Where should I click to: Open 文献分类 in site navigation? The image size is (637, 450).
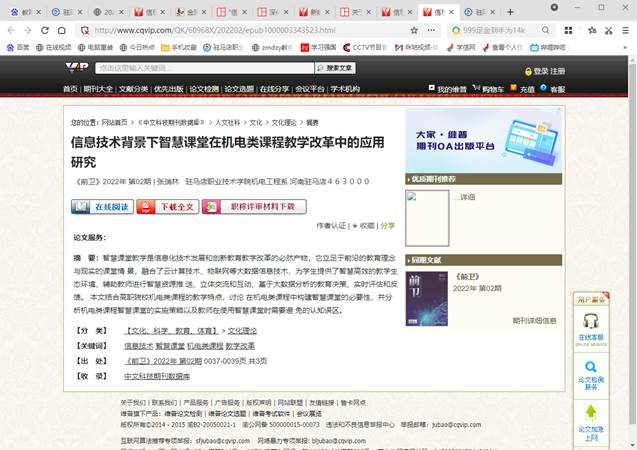click(133, 89)
